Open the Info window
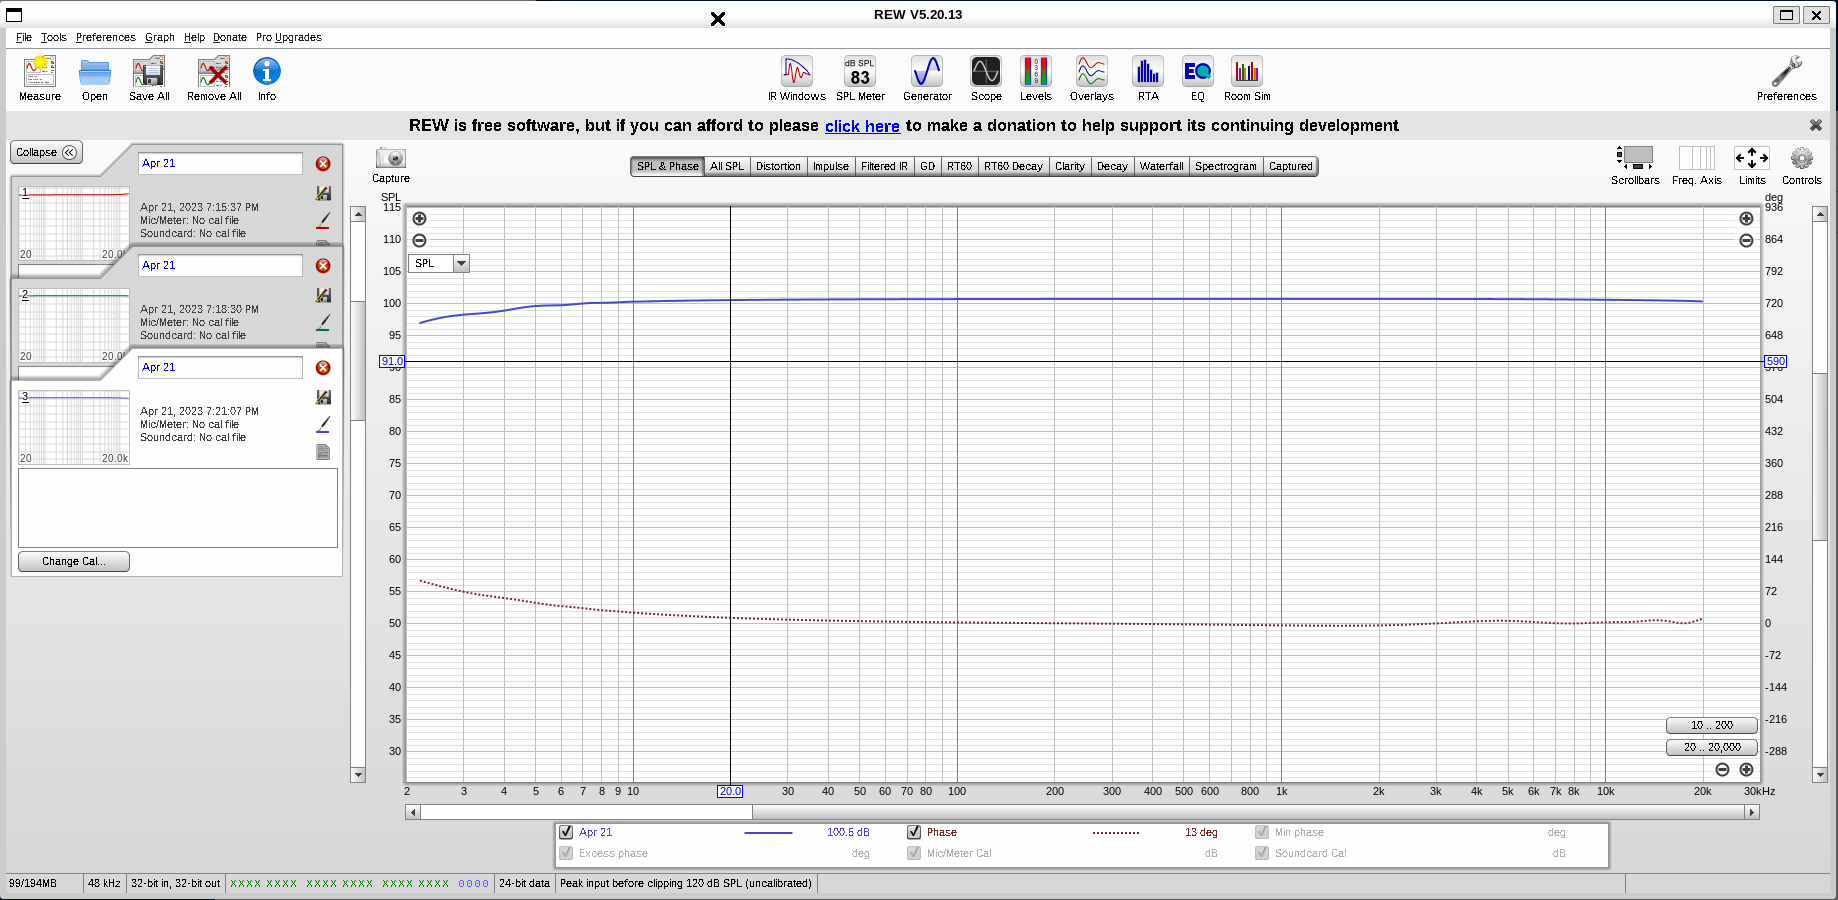The width and height of the screenshot is (1838, 900). point(267,78)
